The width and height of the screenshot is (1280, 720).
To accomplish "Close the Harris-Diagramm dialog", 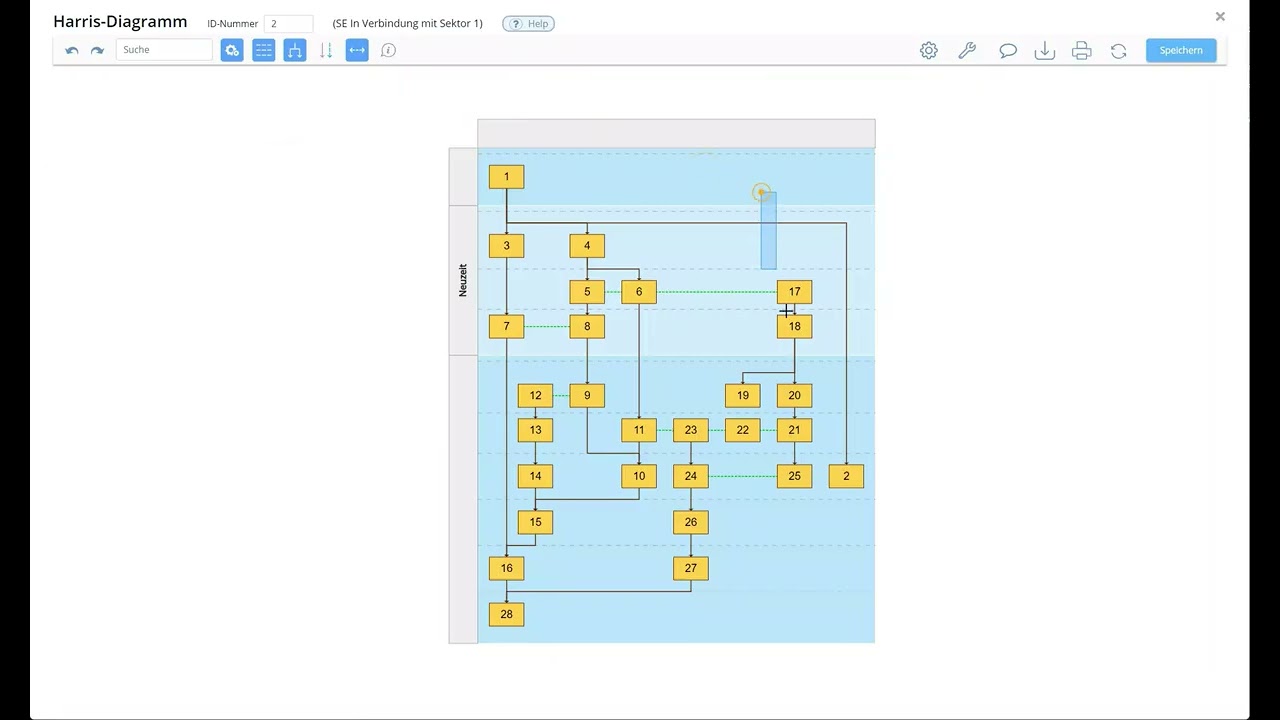I will pos(1220,17).
